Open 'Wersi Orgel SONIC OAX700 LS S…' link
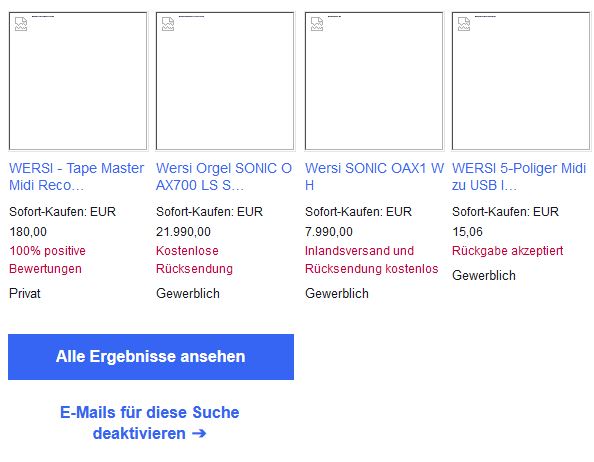The image size is (594, 462). (x=224, y=176)
